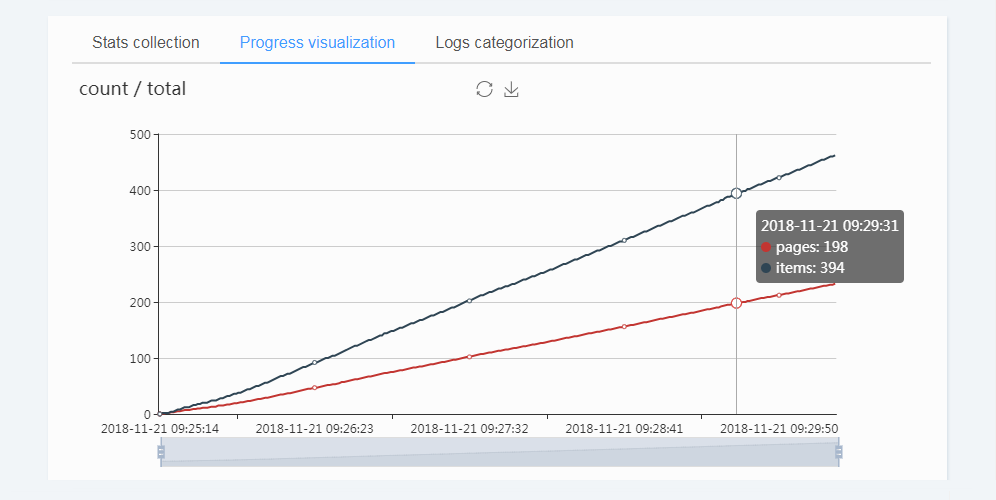This screenshot has height=500, width=996.
Task: Switch to Logs categorization tab
Action: point(504,43)
